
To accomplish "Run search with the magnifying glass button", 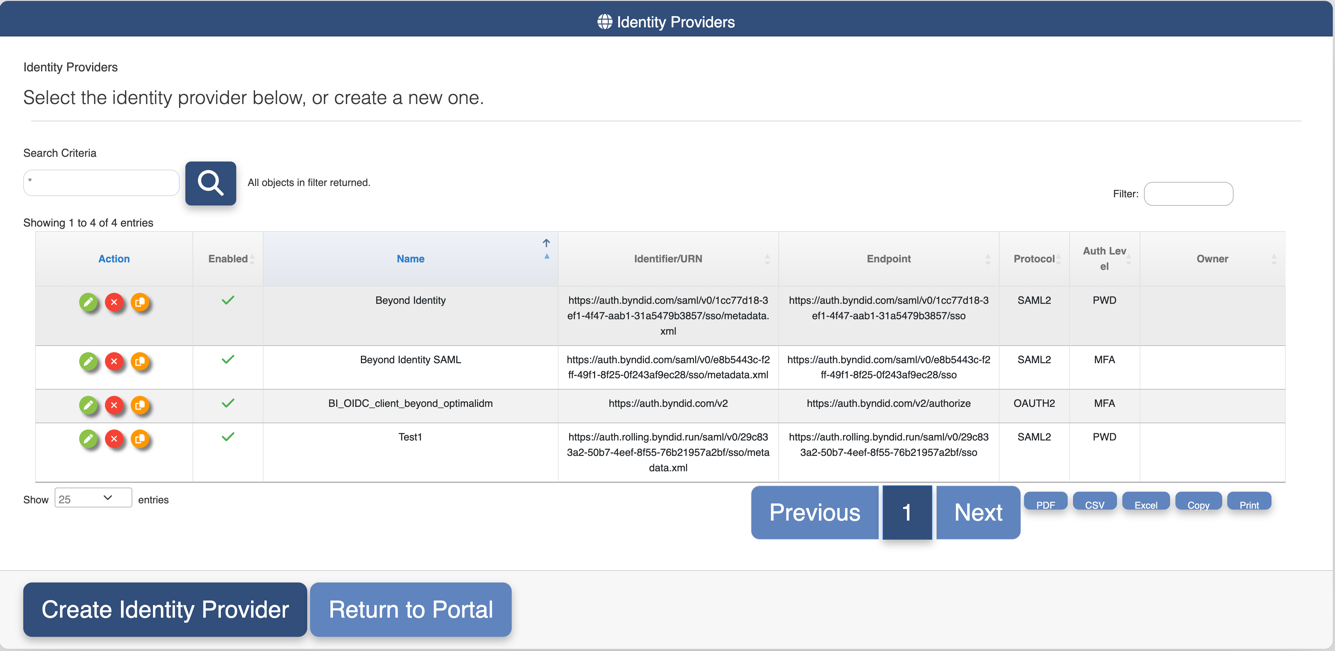I will tap(211, 183).
